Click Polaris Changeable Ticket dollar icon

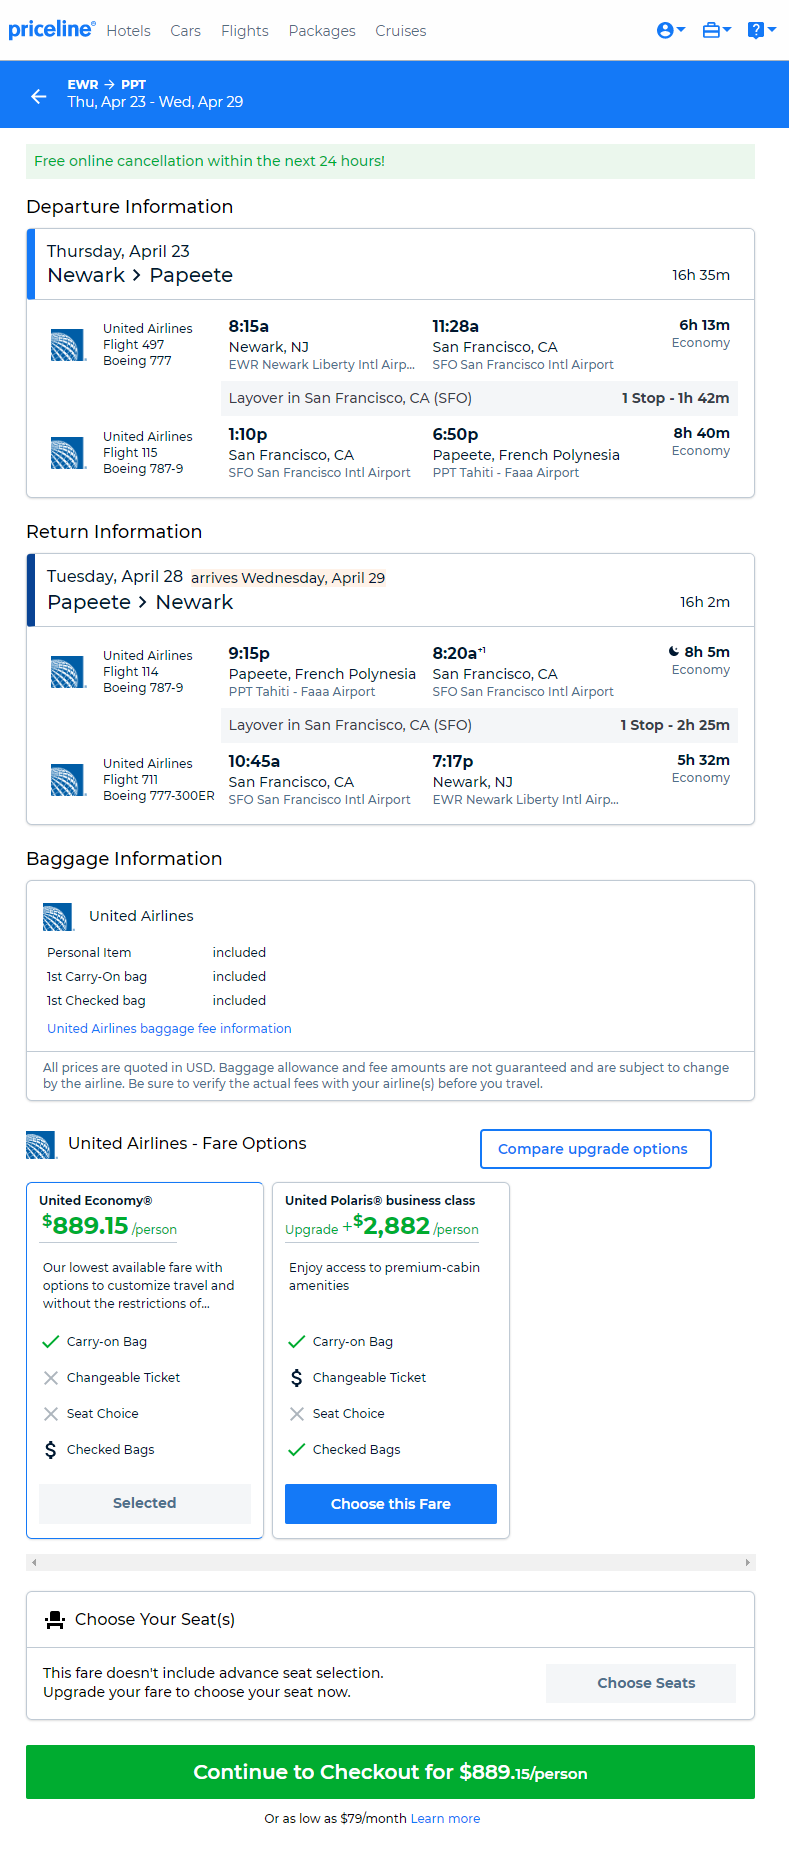click(296, 1378)
